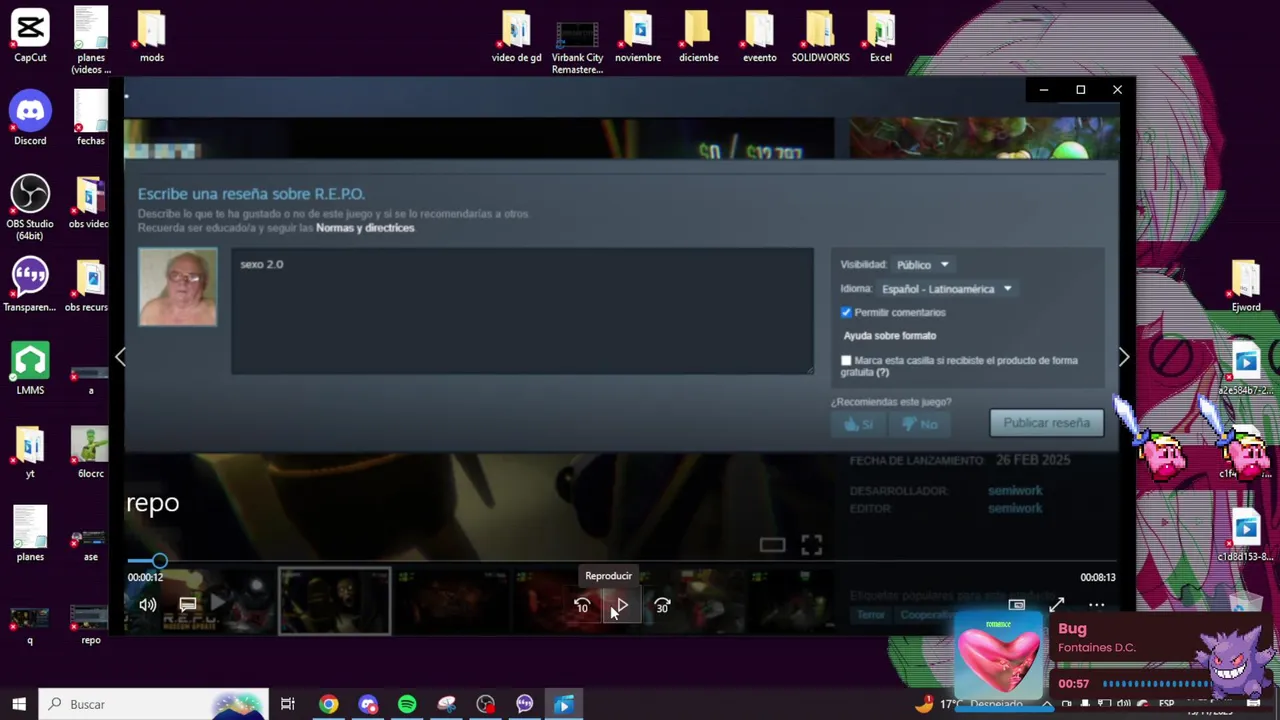Open the OBS Studio (64bit) shortcut
Image resolution: width=1280 pixels, height=720 pixels.
30,207
